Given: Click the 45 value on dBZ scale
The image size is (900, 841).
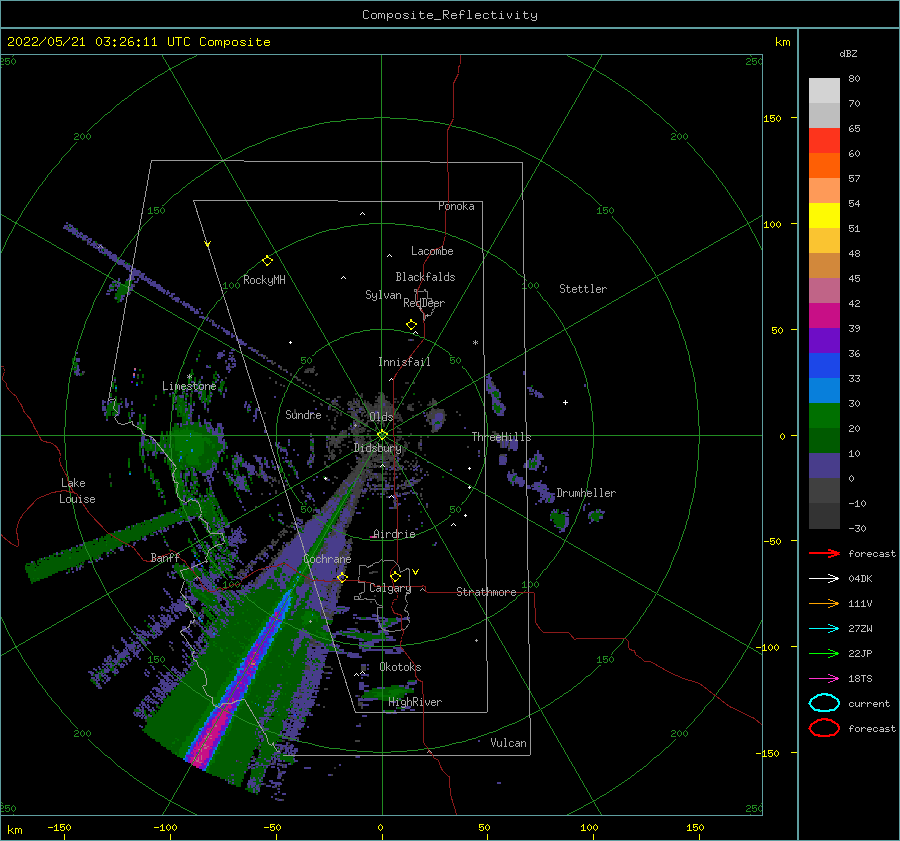Looking at the screenshot, I should click(x=854, y=278).
